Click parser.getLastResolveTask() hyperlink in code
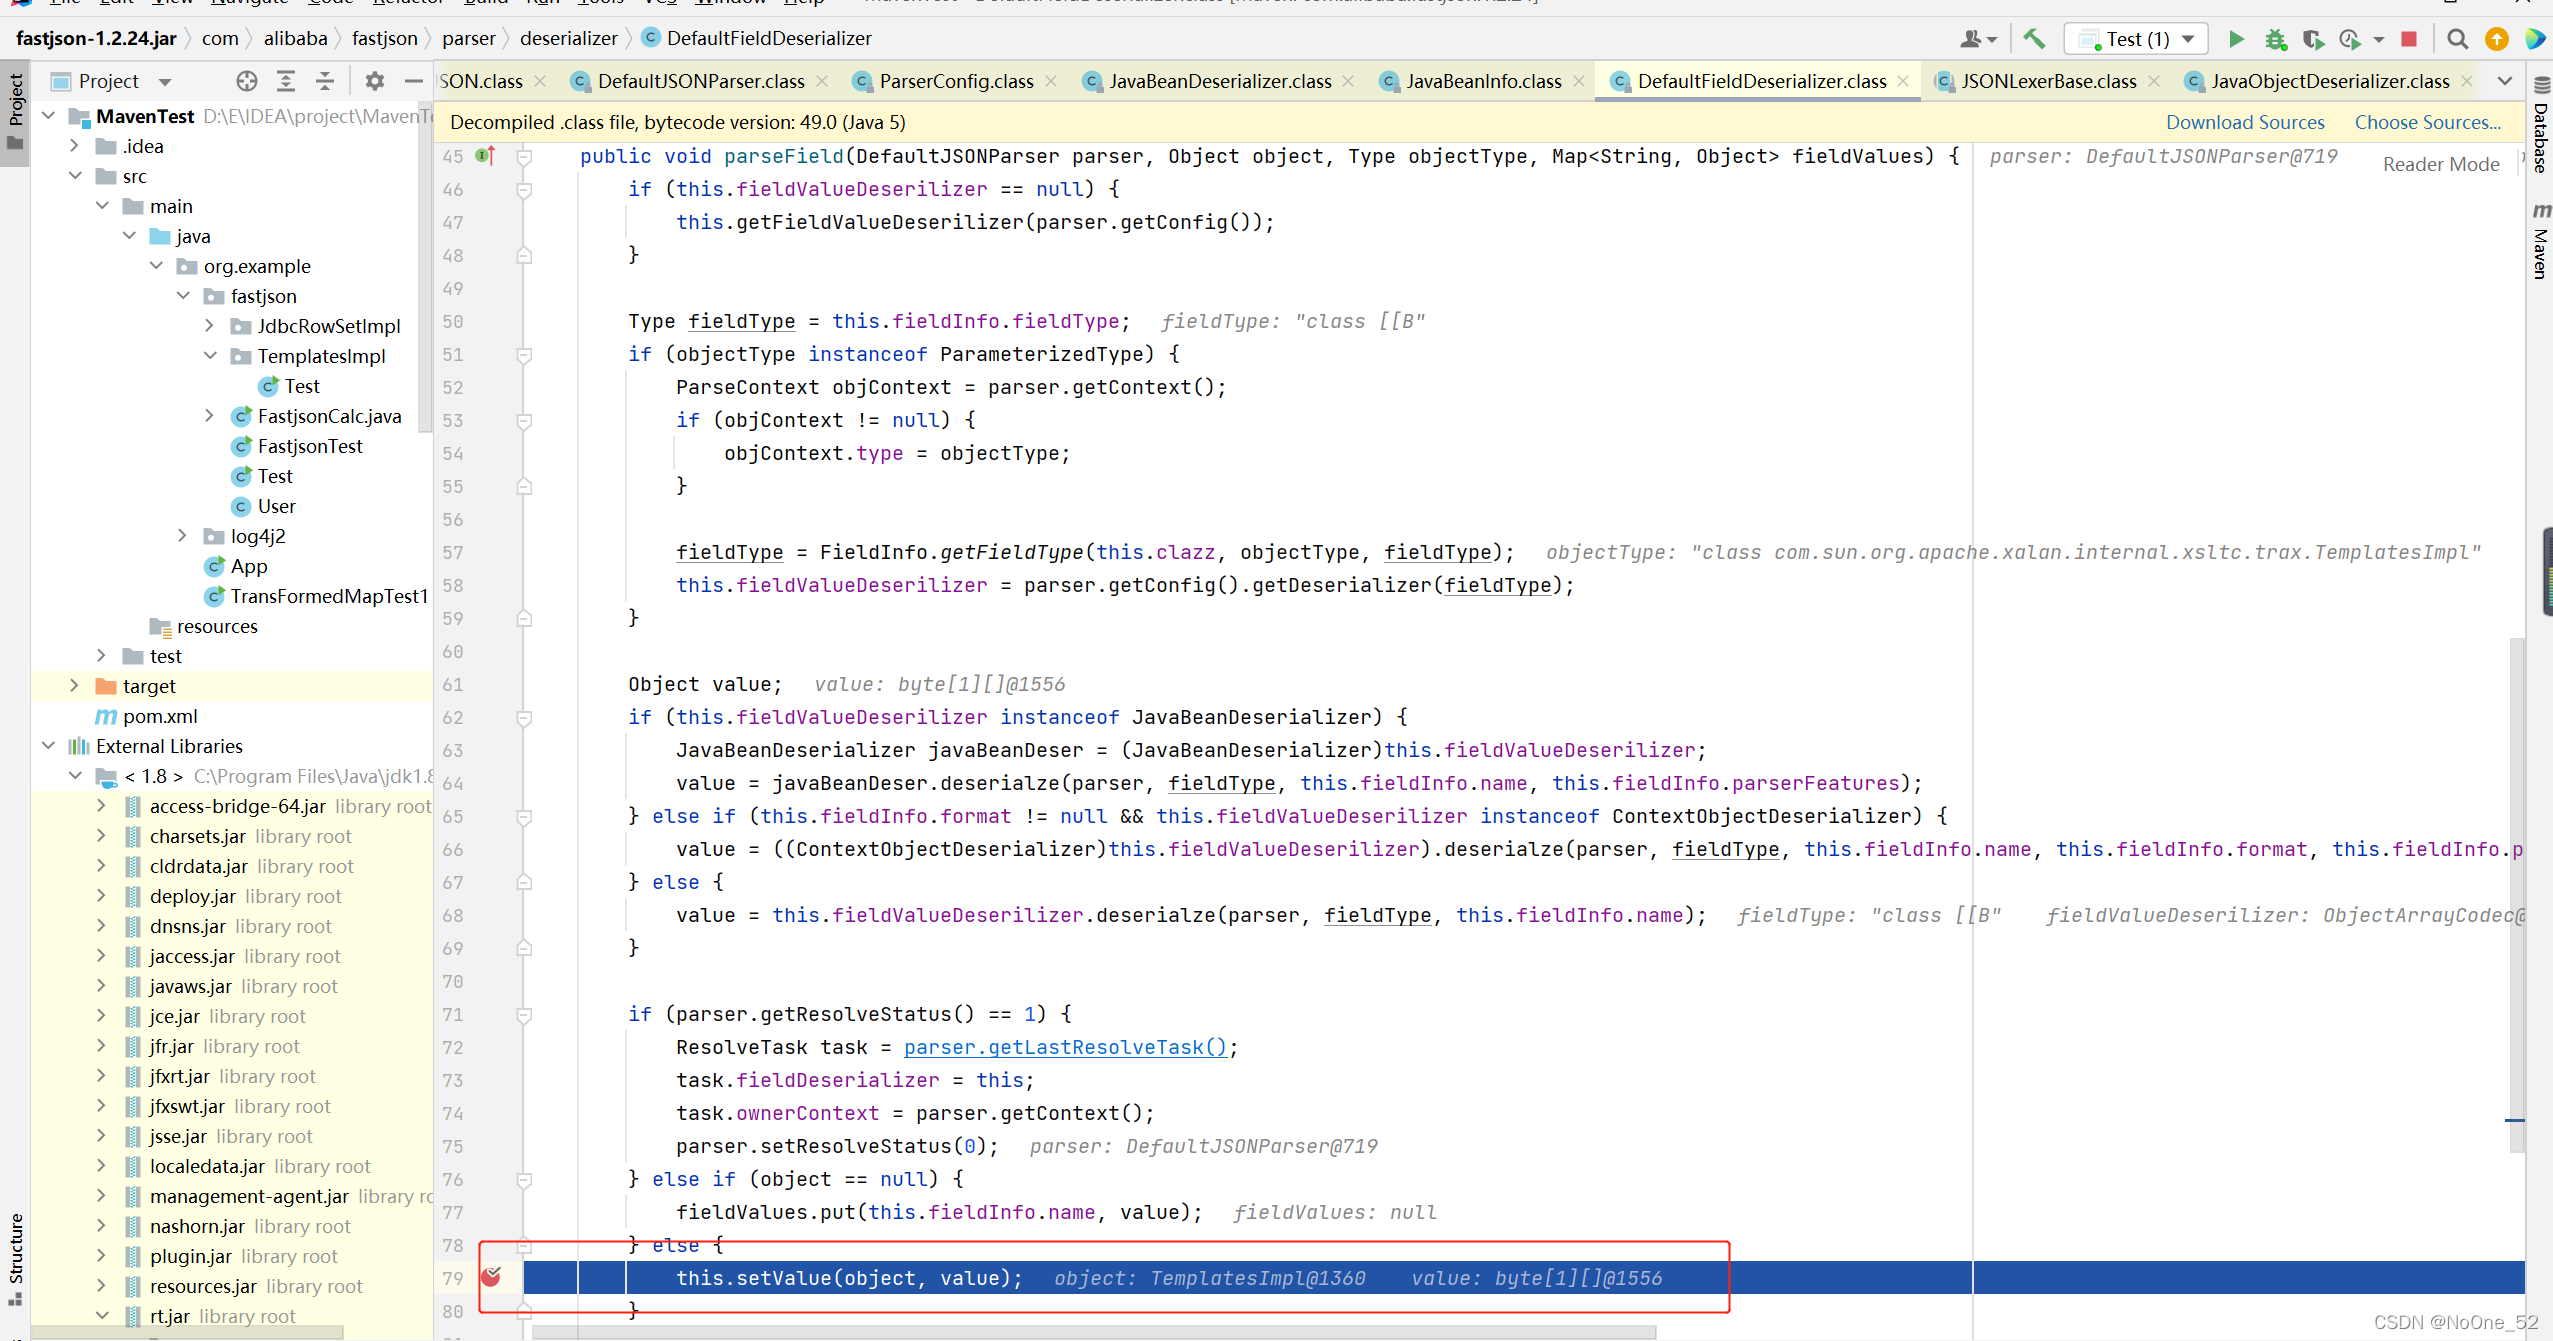Screen dimensions: 2553x1341 1064,1047
